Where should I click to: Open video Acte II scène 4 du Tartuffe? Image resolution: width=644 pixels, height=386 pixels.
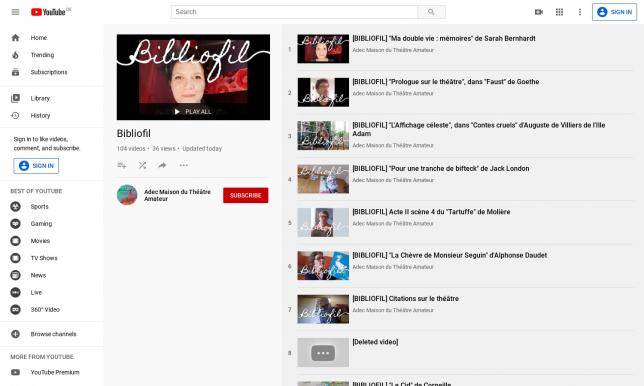[x=431, y=212]
